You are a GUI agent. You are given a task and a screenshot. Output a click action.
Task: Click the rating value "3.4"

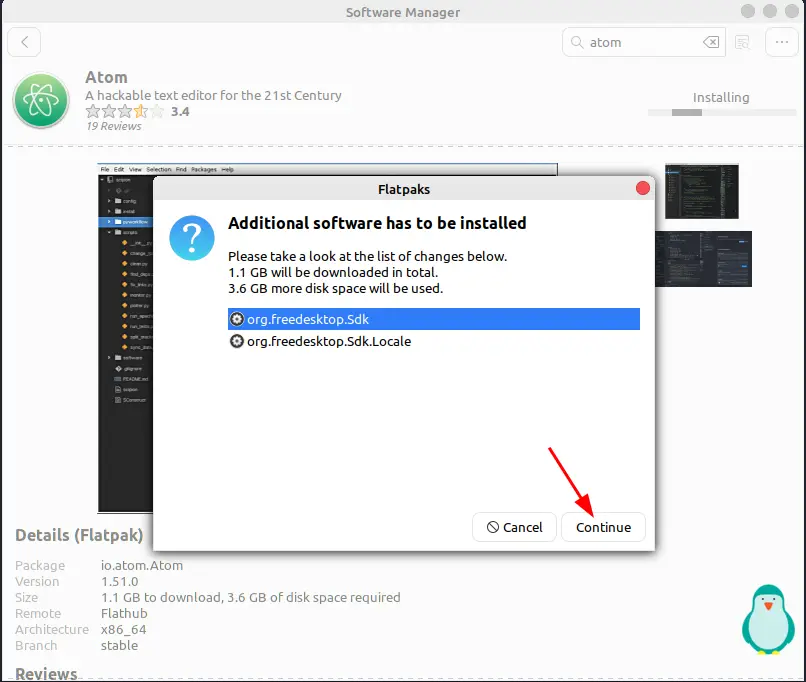click(x=180, y=112)
